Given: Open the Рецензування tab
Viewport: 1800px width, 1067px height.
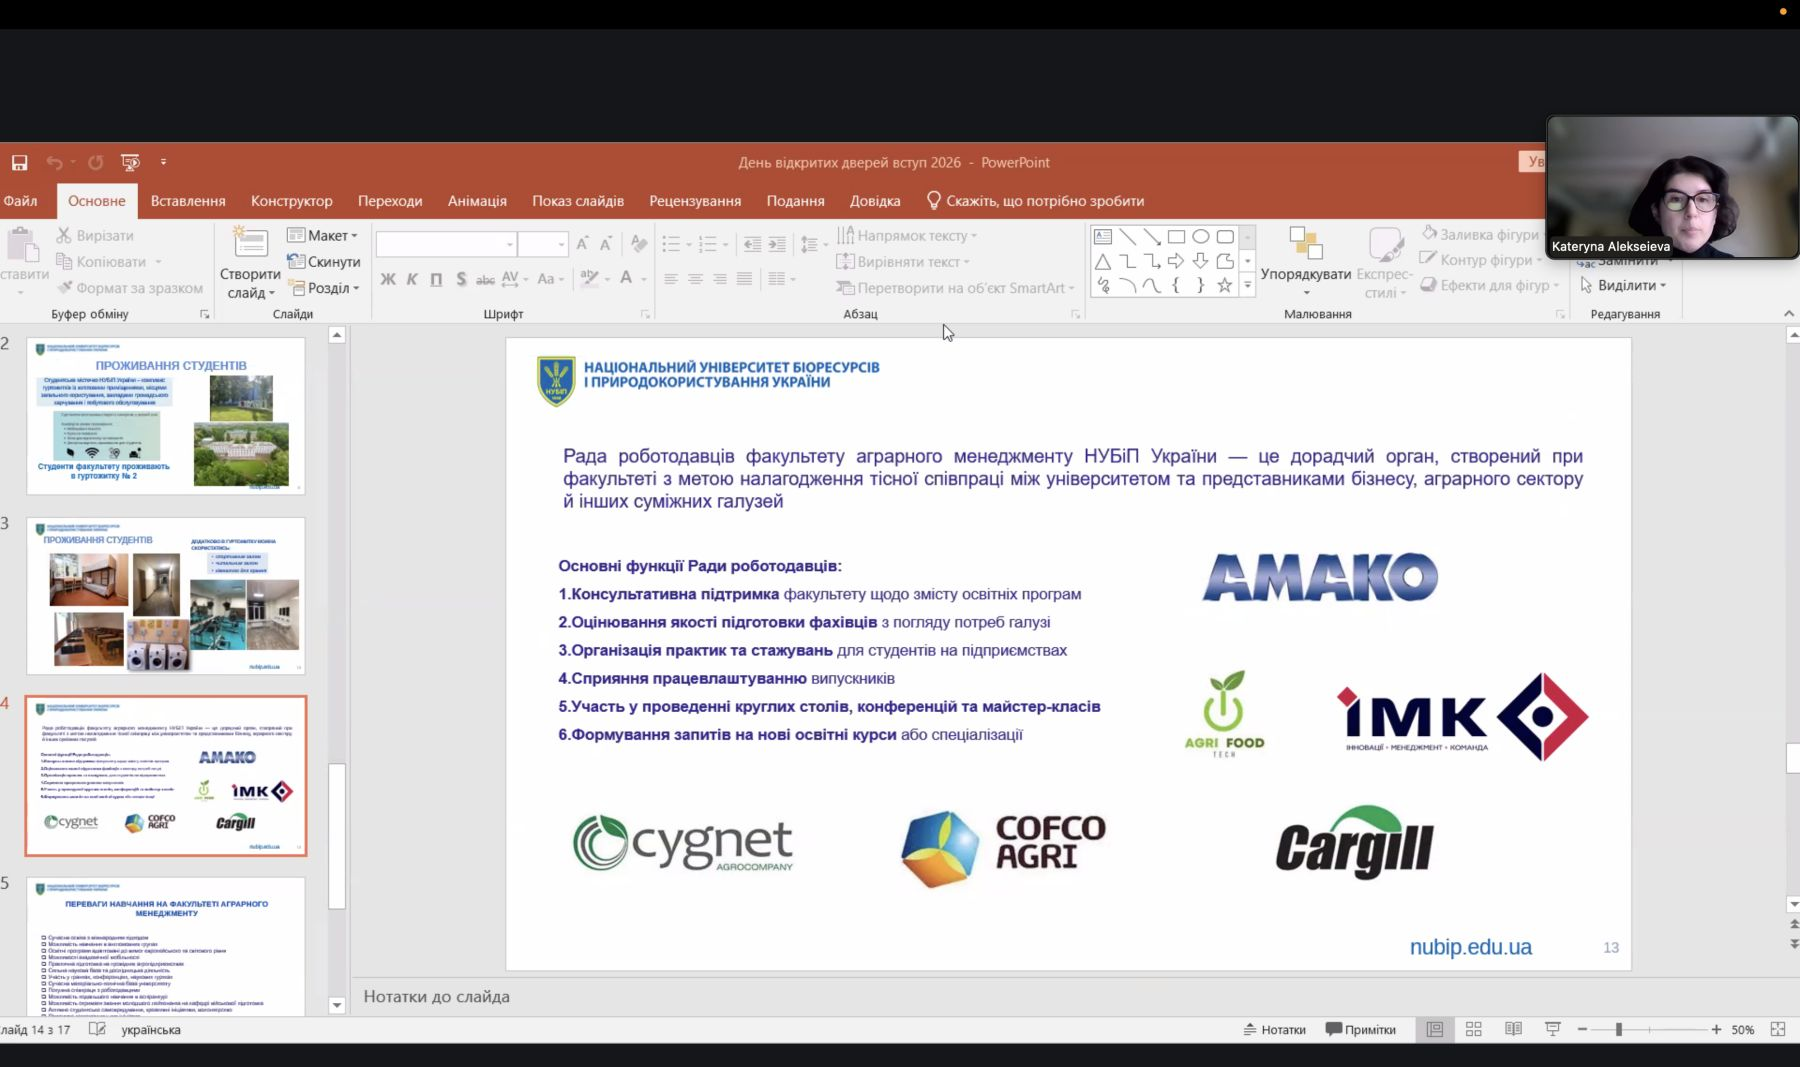Looking at the screenshot, I should 695,201.
